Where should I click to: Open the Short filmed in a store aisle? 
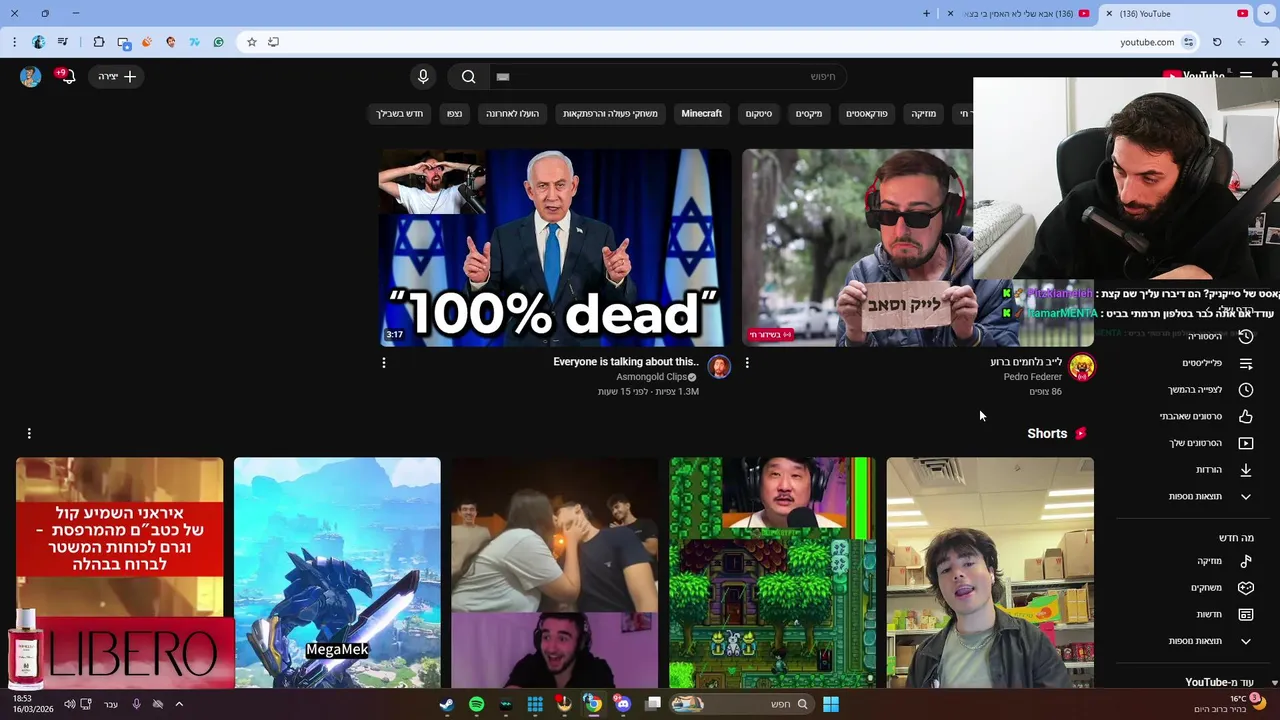click(990, 573)
